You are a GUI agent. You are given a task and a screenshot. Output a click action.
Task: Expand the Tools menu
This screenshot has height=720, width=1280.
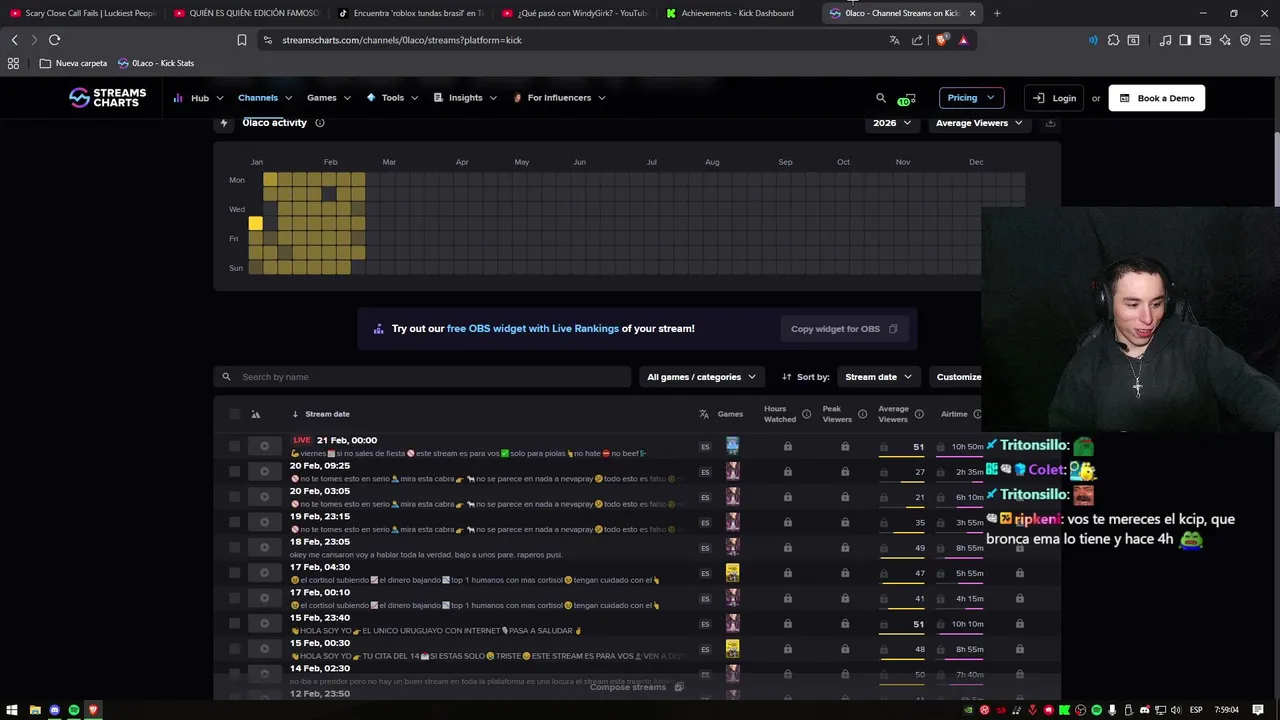point(393,98)
